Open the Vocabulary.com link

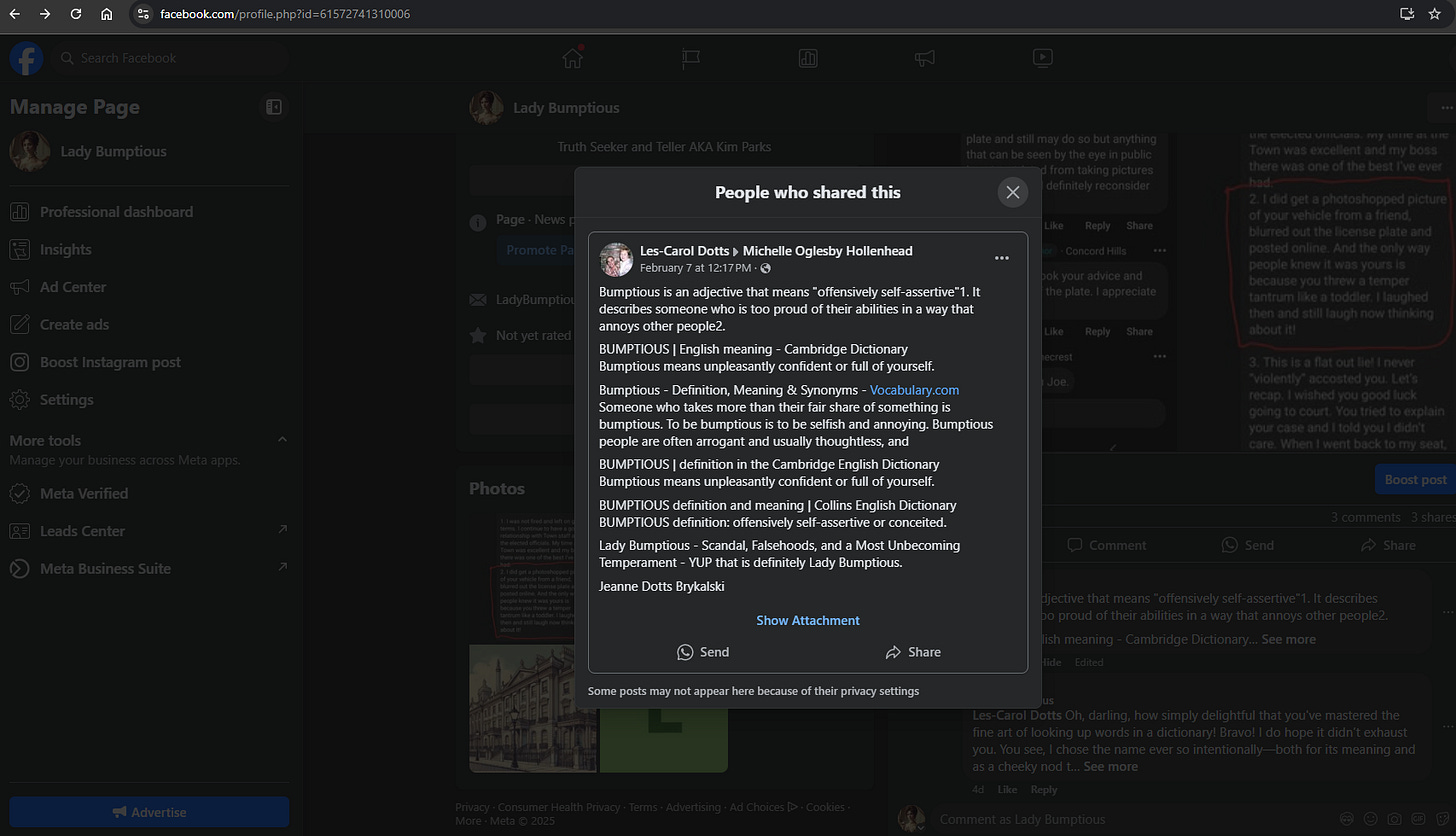tap(914, 390)
